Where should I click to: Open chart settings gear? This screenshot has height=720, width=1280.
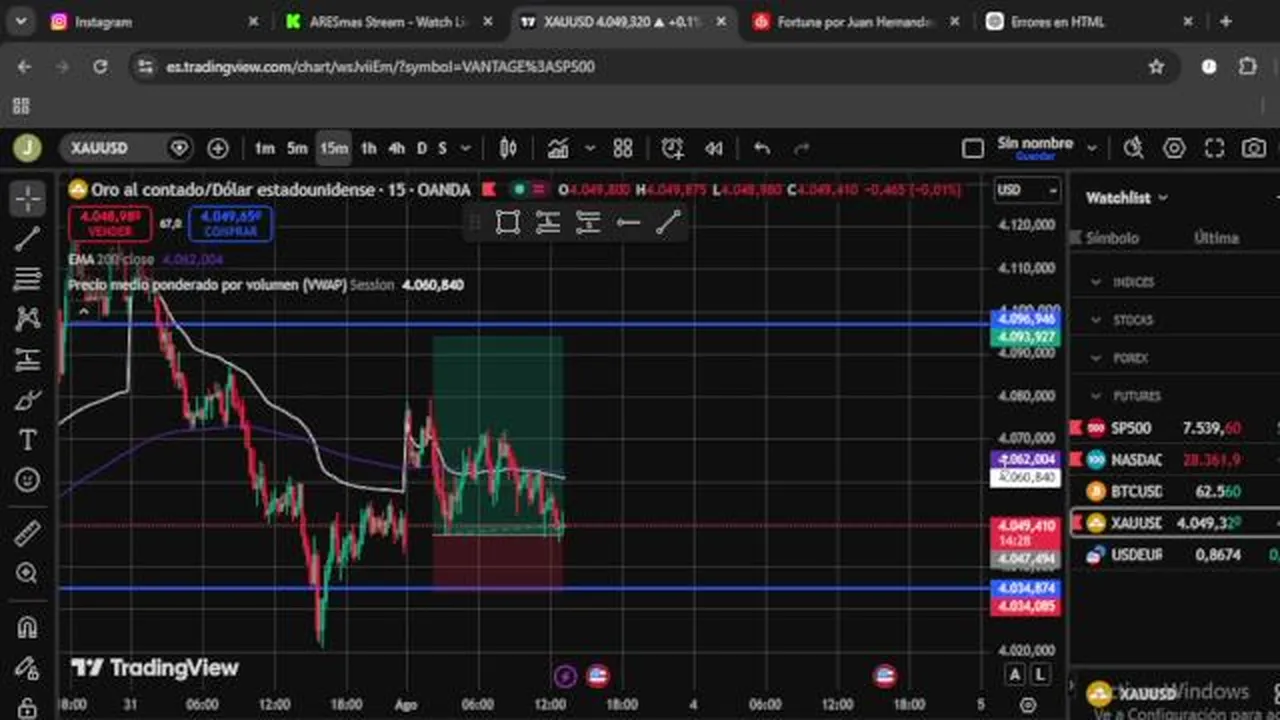pyautogui.click(x=1174, y=148)
